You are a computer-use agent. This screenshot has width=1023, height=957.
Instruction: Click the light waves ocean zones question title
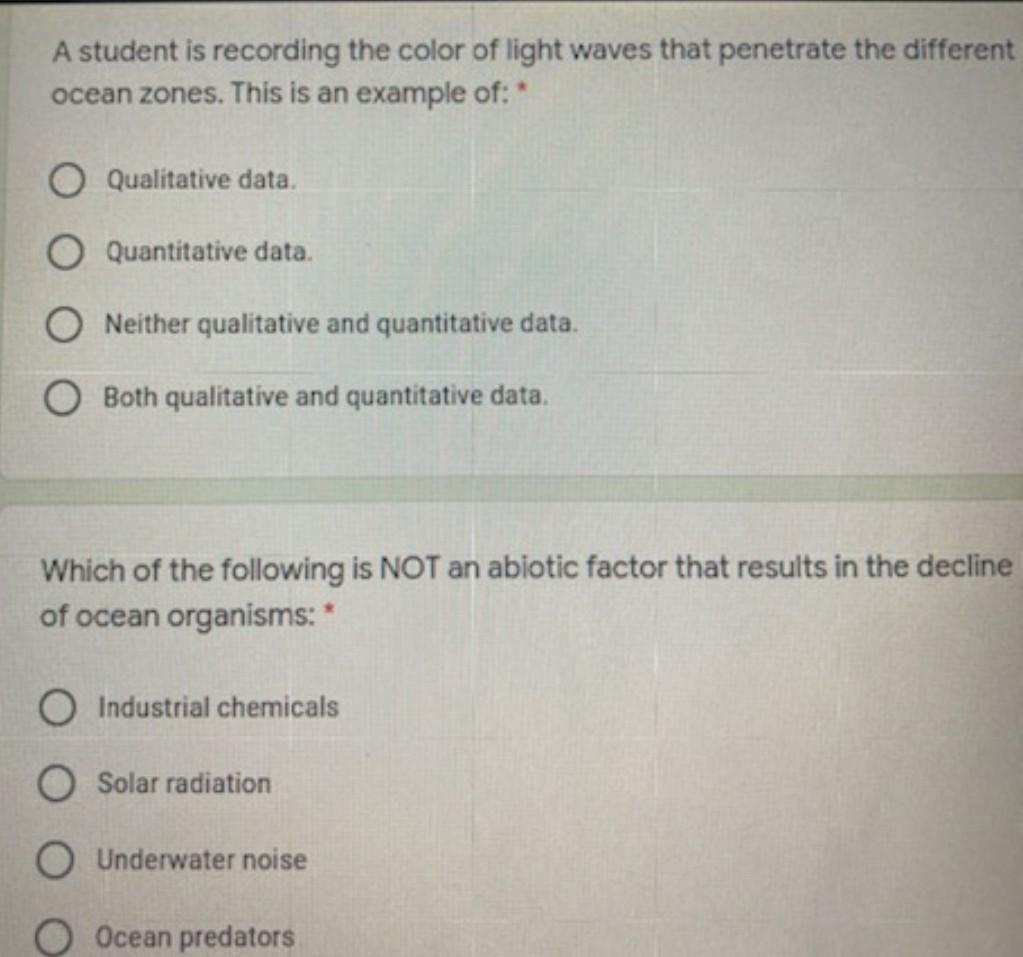[533, 72]
